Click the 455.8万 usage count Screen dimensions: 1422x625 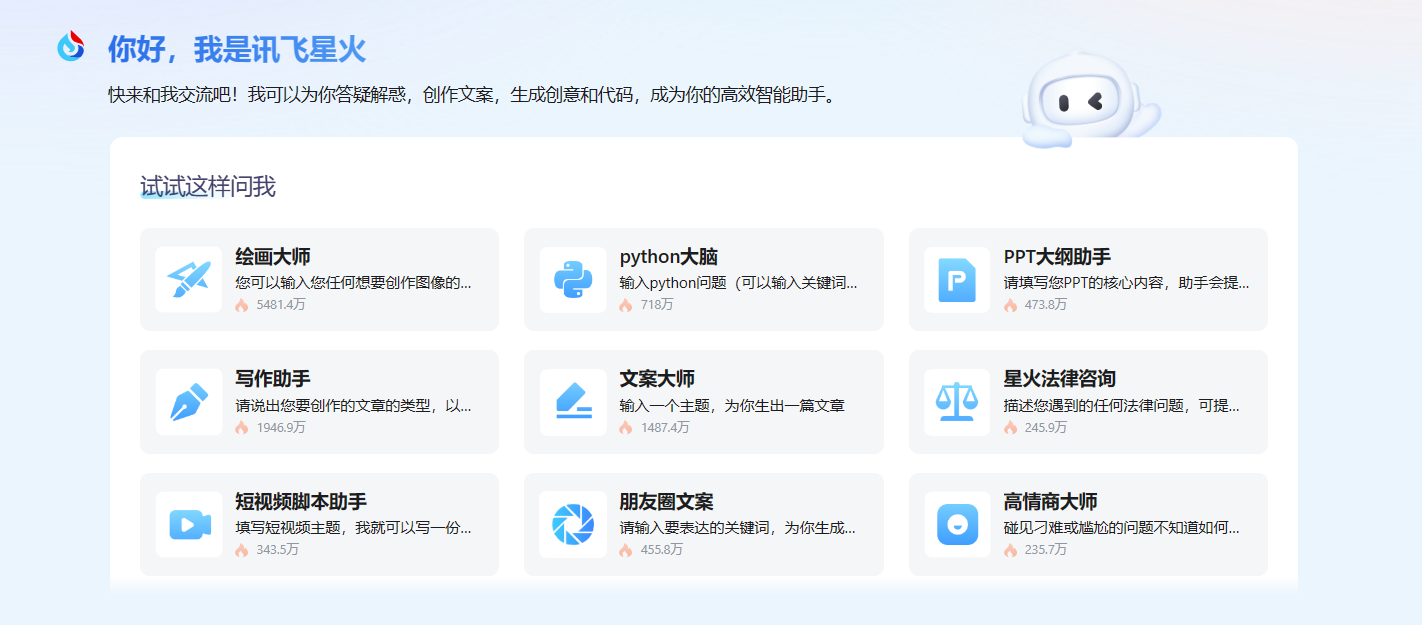662,550
